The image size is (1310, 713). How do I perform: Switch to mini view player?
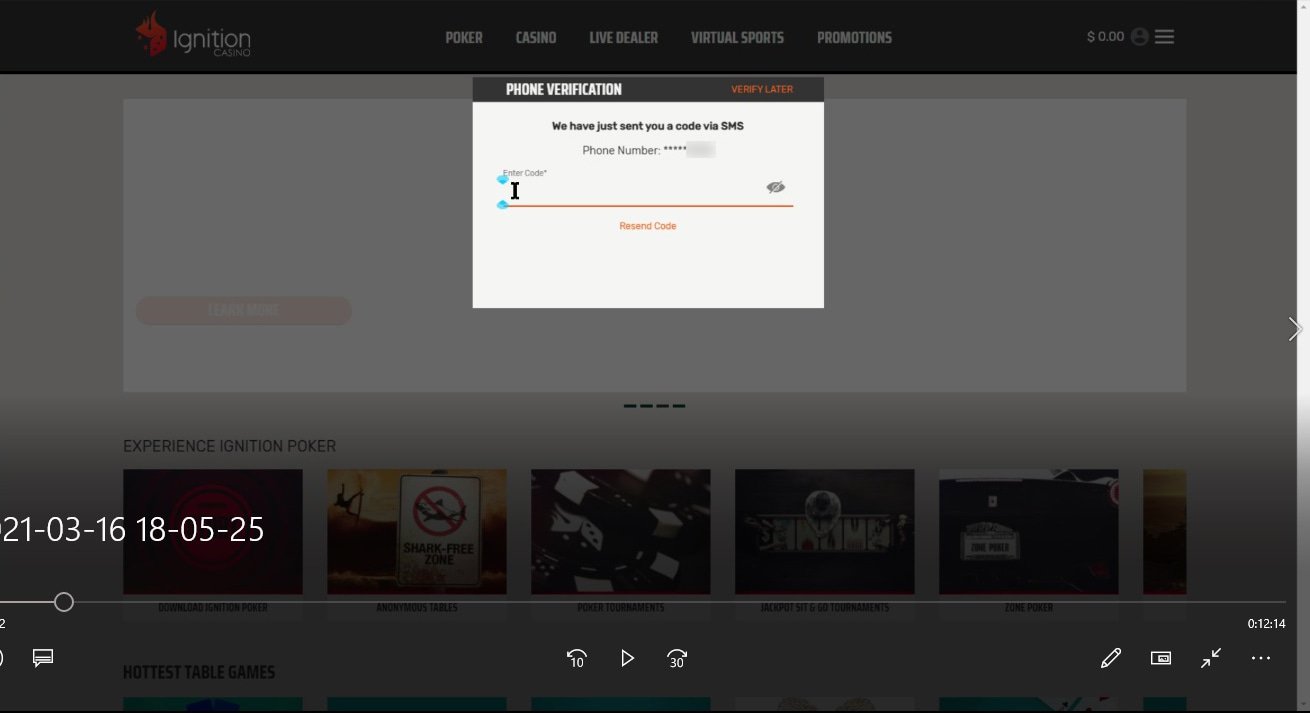point(1161,658)
